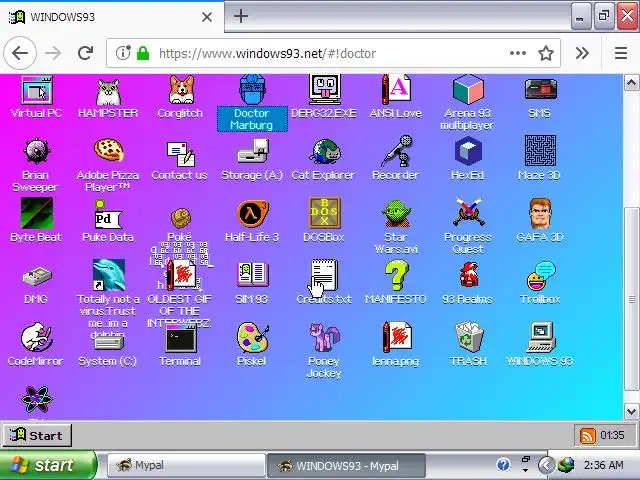Click the page scrollbar up arrow

(x=631, y=83)
